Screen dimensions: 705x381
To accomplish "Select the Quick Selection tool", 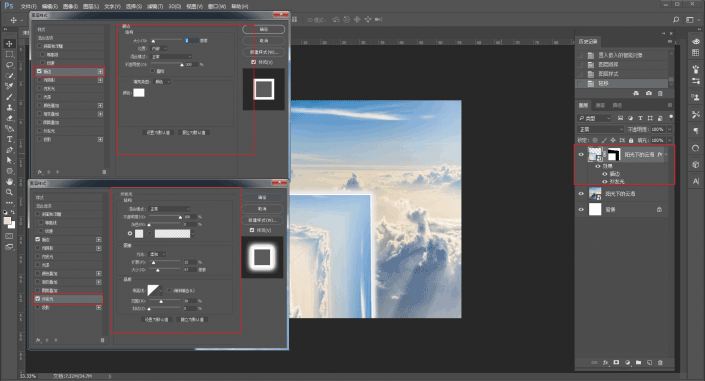I will pos(9,75).
